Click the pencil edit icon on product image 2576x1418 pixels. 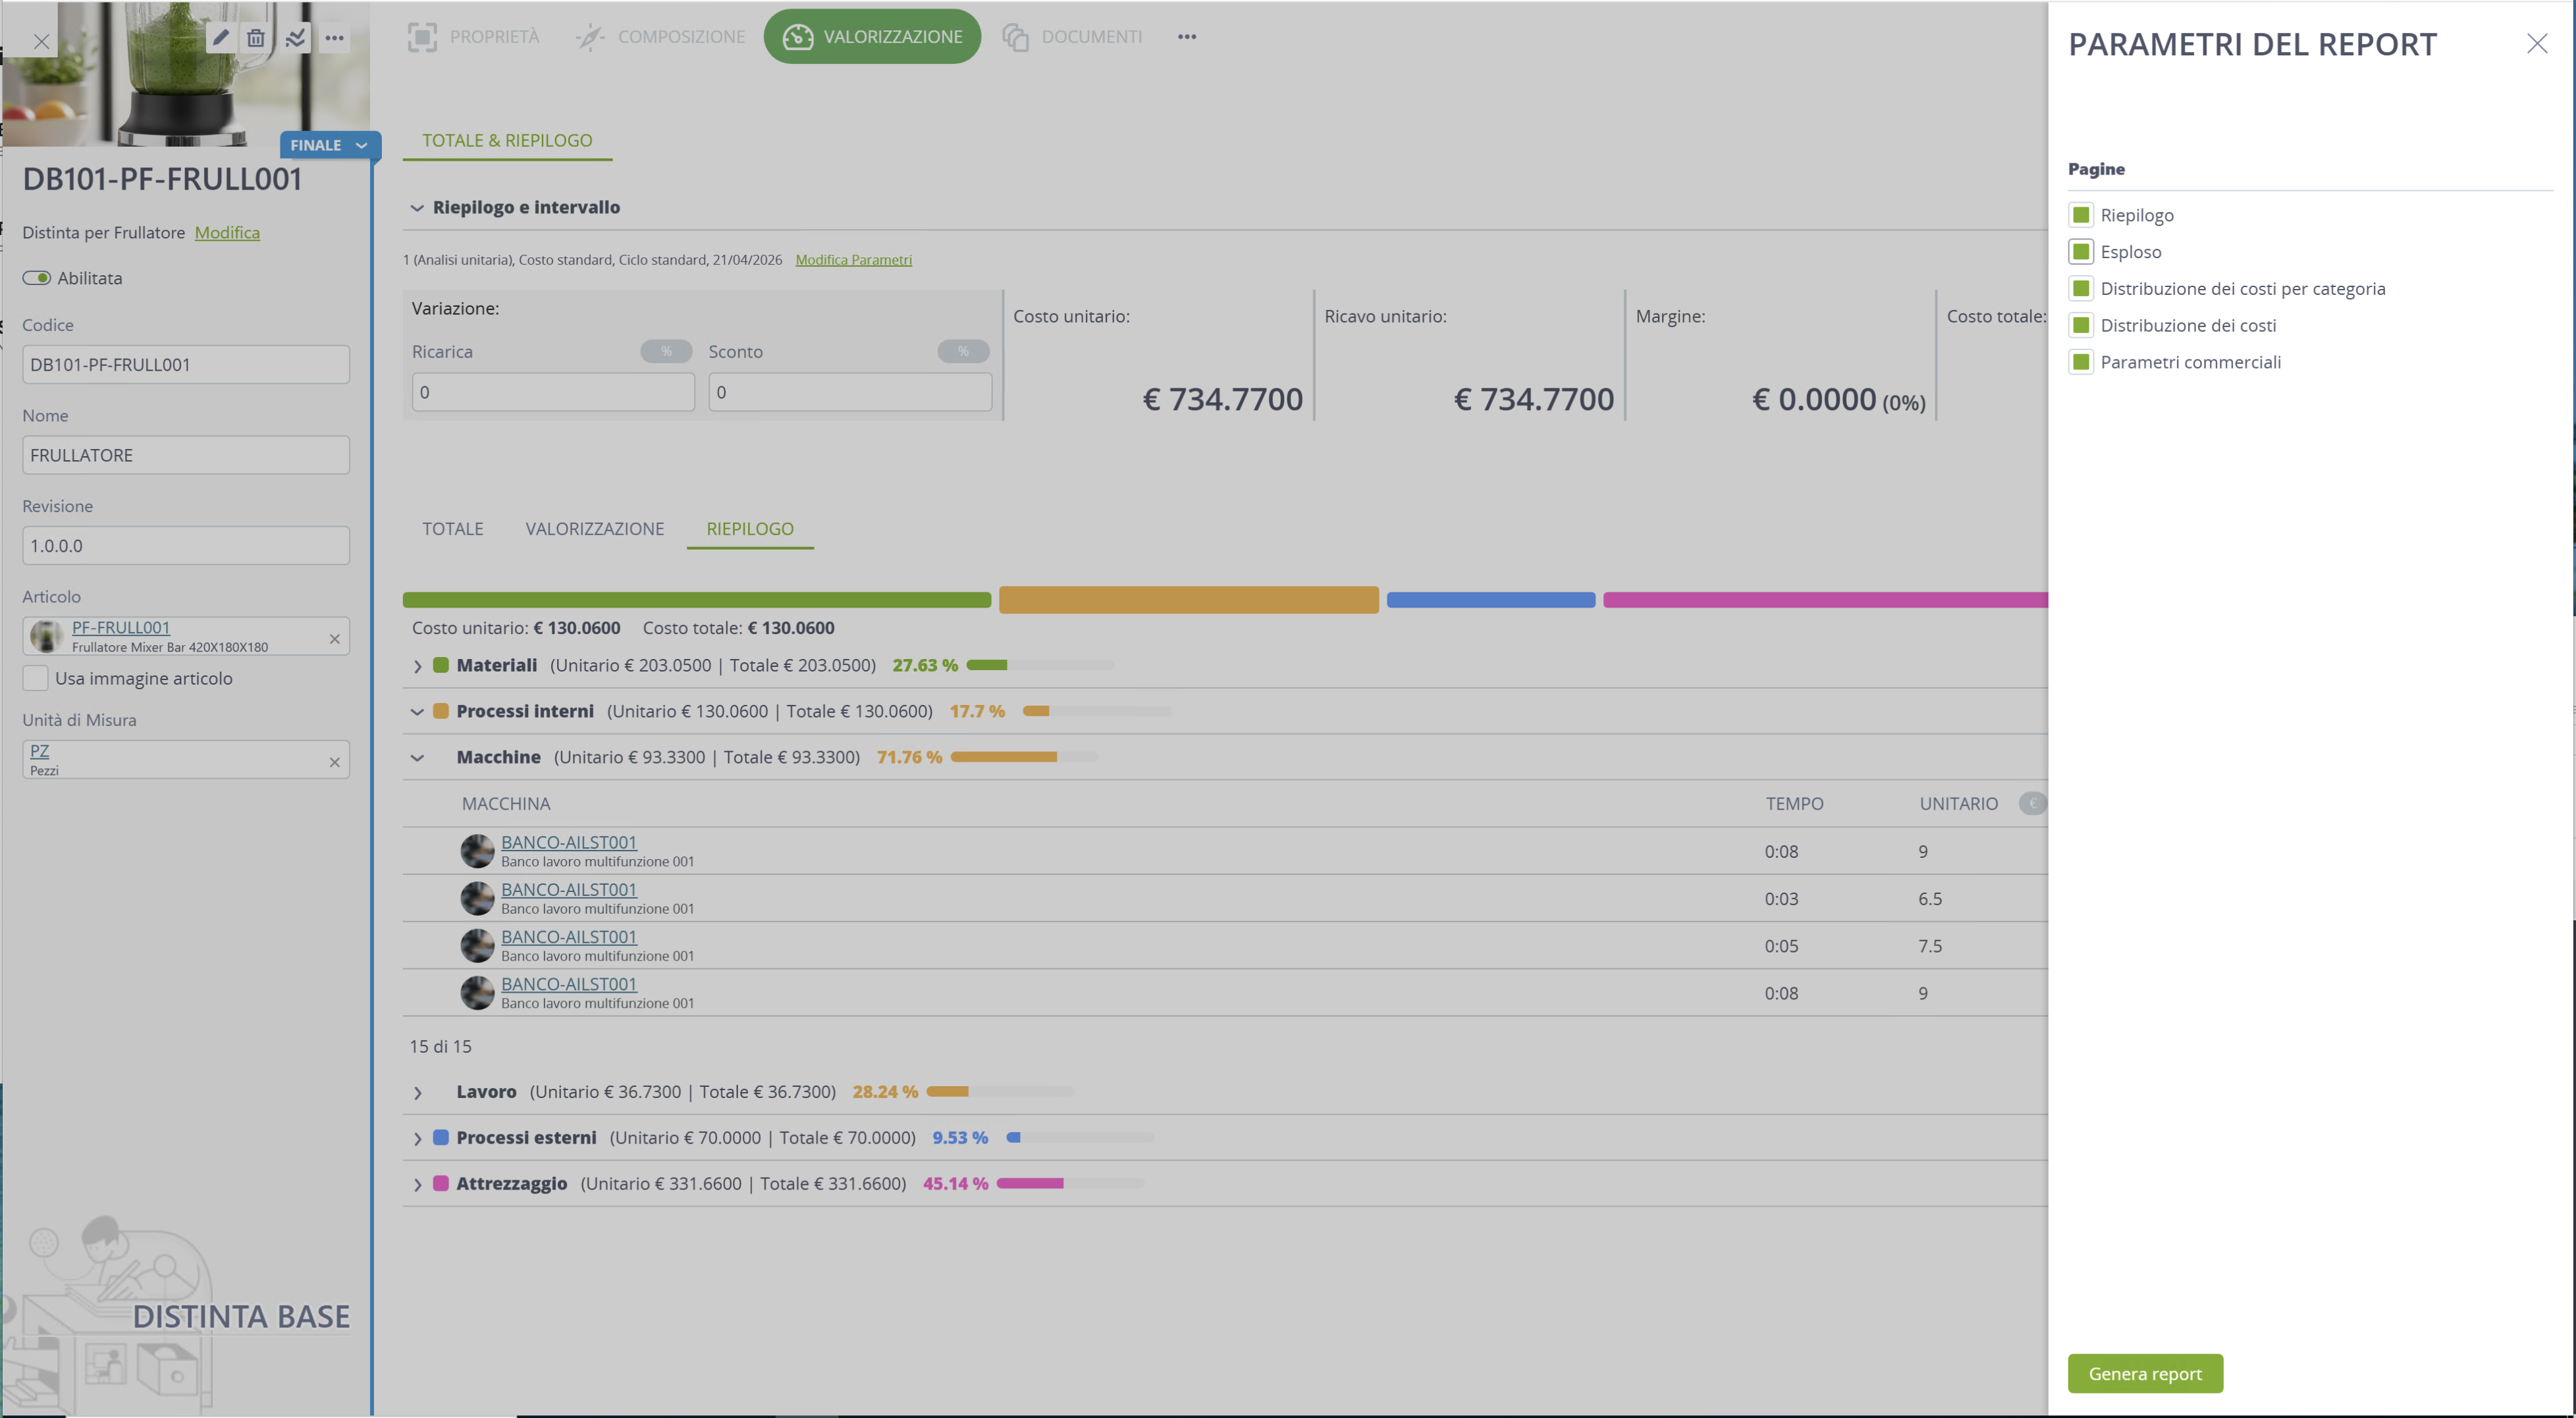tap(221, 38)
